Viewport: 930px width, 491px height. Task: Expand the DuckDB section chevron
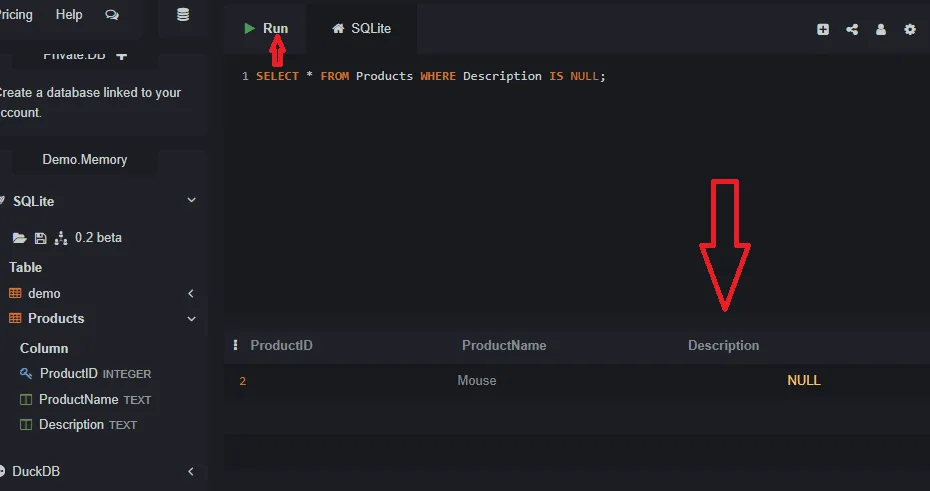click(x=191, y=472)
